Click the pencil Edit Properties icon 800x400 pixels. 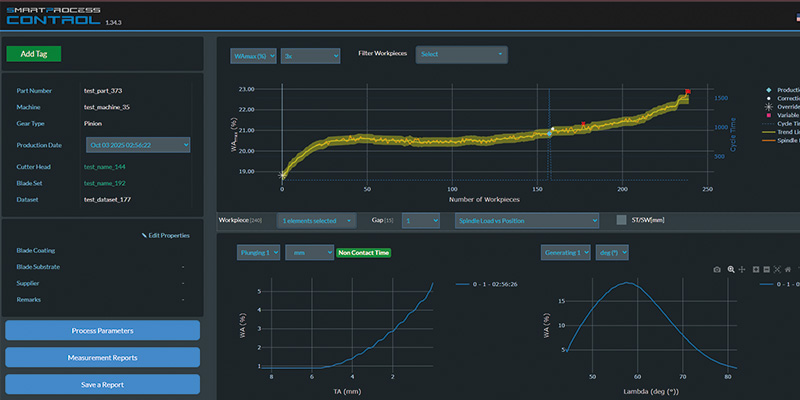(x=144, y=236)
